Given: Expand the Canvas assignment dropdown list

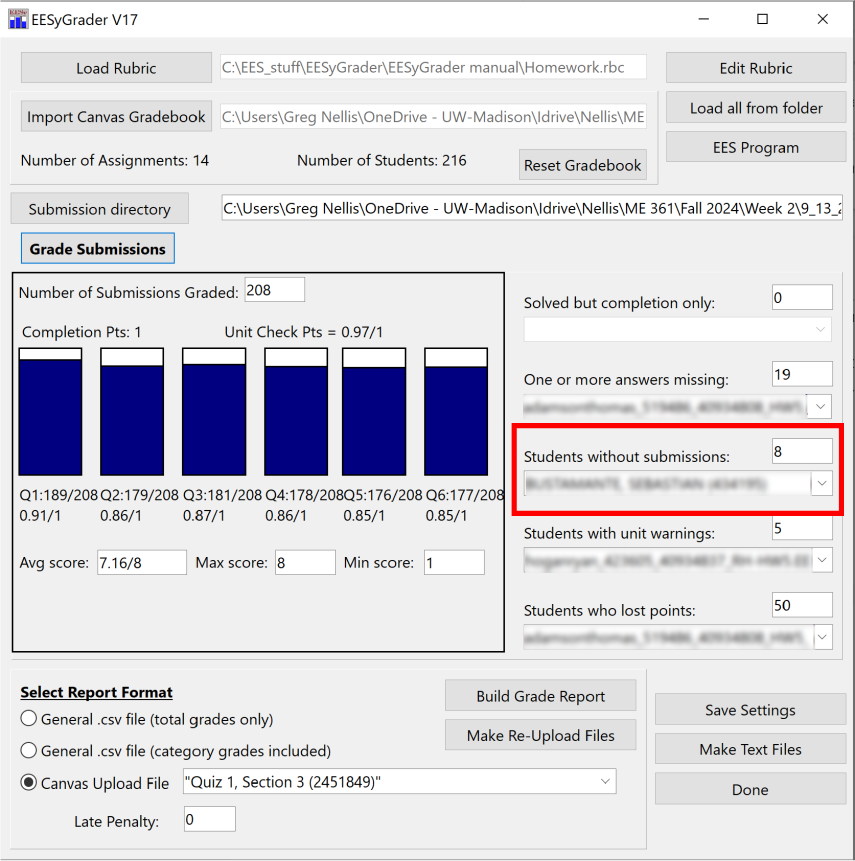Looking at the screenshot, I should click(x=605, y=782).
